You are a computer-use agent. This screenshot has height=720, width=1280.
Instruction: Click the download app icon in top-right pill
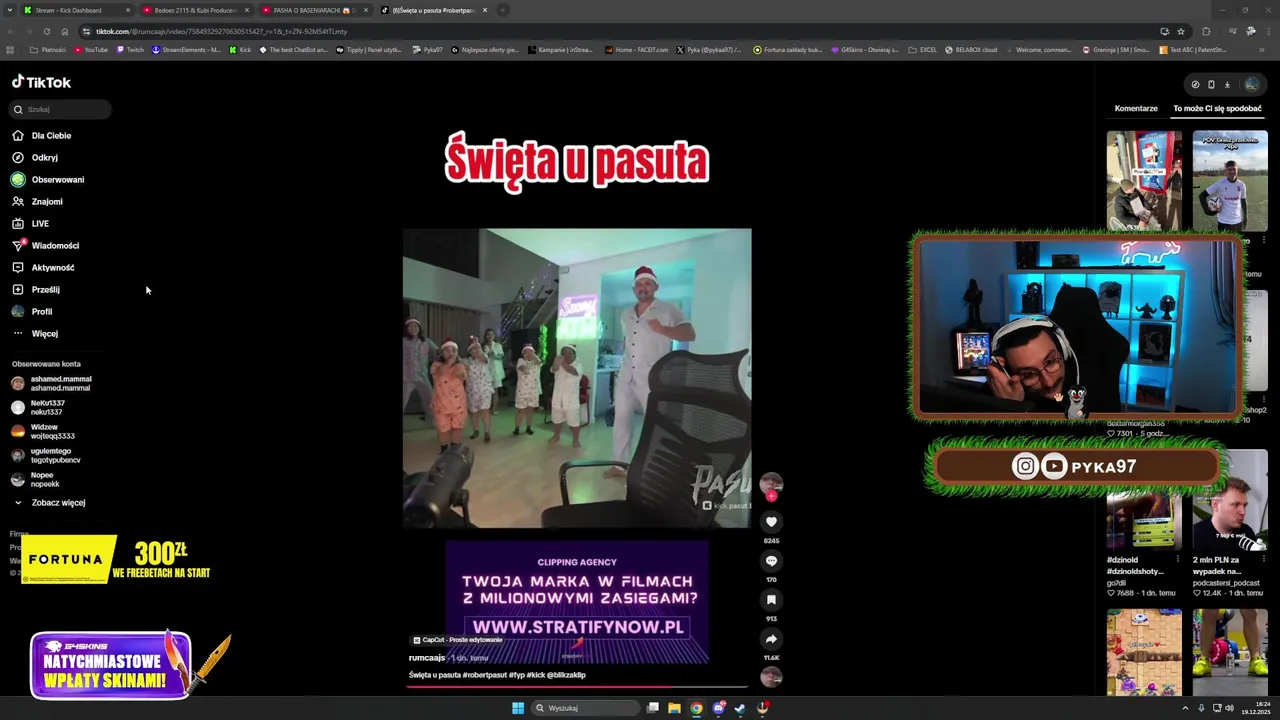[1227, 84]
